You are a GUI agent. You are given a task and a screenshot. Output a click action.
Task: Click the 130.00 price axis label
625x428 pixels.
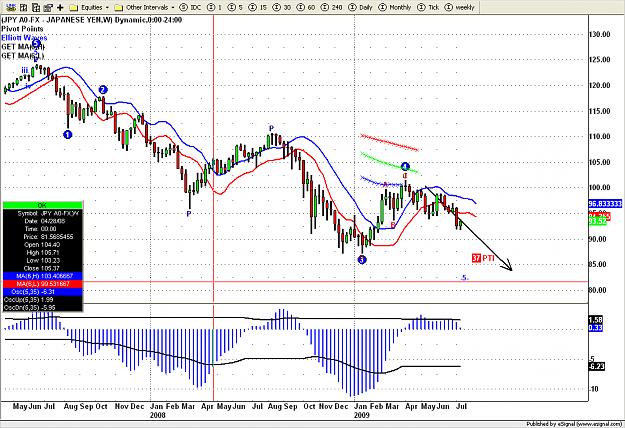coord(599,34)
